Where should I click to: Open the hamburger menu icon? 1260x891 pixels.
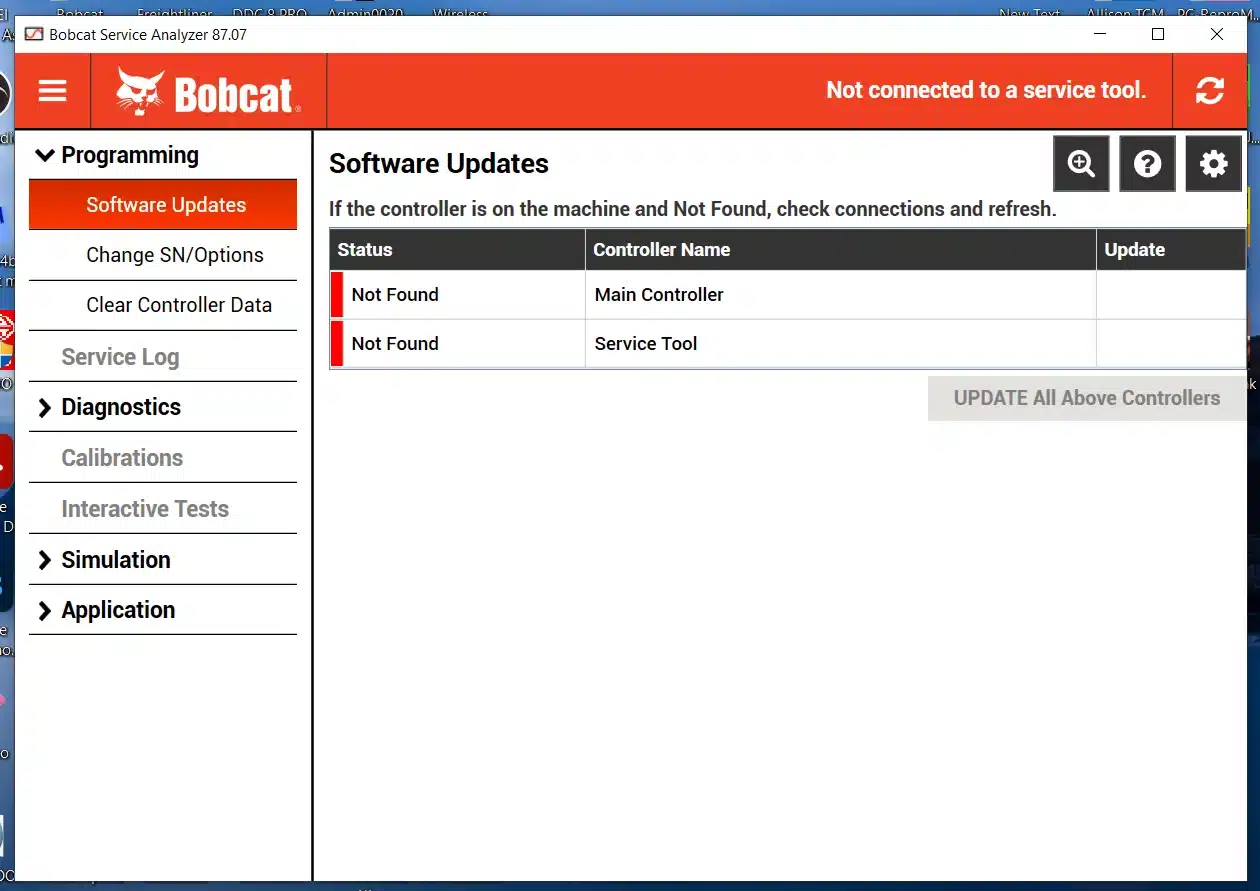click(52, 91)
